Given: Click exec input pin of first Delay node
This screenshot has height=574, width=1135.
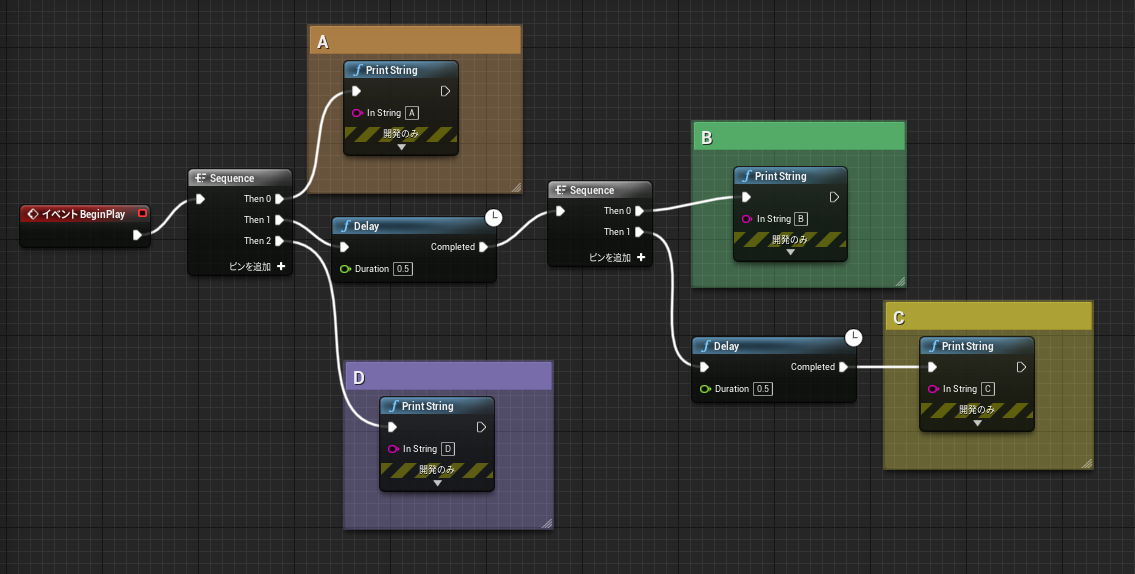Looking at the screenshot, I should [x=345, y=247].
